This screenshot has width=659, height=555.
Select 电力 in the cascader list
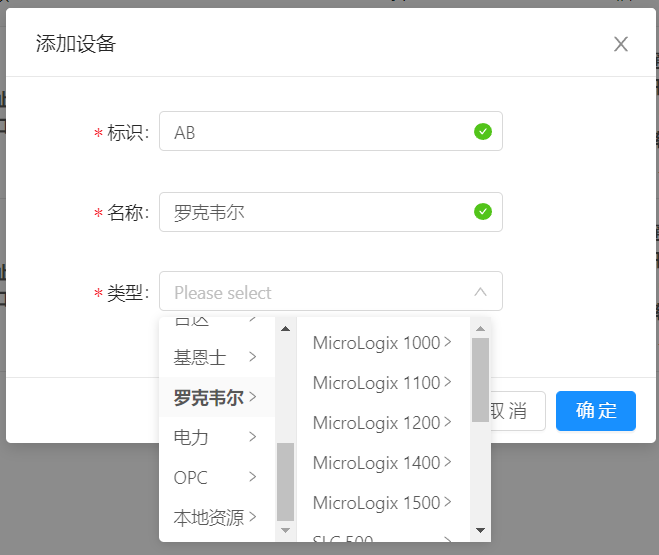217,437
